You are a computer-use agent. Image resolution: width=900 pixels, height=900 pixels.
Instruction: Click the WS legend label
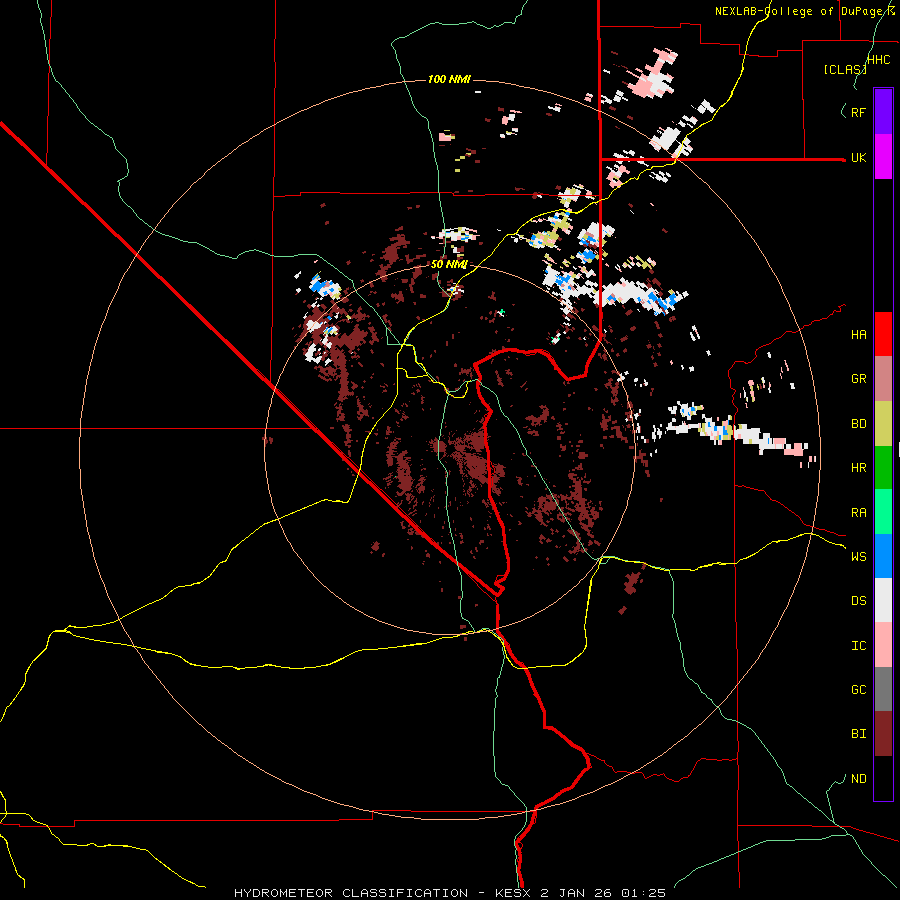(858, 557)
